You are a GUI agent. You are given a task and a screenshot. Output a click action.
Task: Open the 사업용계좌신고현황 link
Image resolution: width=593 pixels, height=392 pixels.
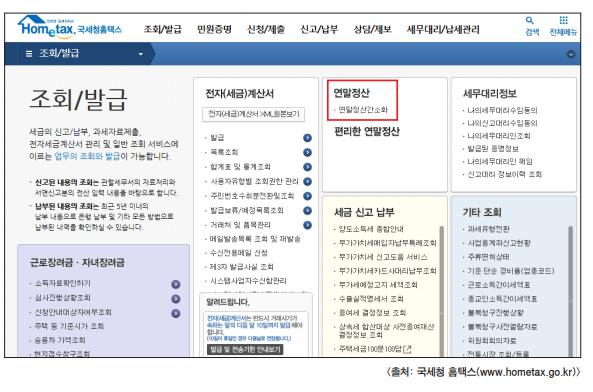499,243
